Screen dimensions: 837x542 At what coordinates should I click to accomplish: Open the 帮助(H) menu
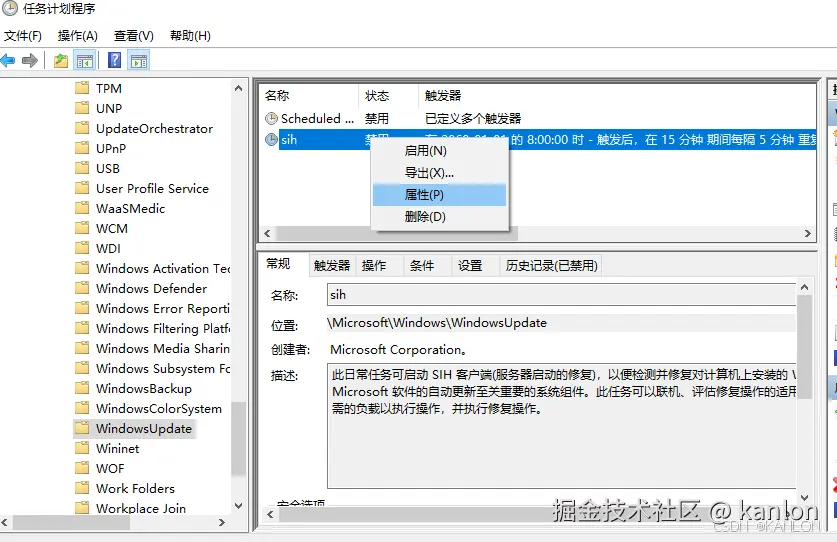190,36
